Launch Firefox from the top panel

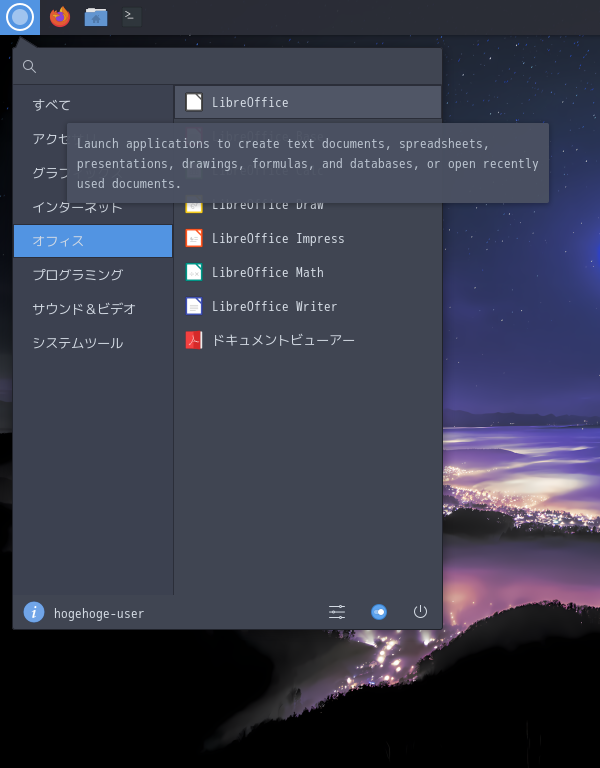tap(60, 17)
